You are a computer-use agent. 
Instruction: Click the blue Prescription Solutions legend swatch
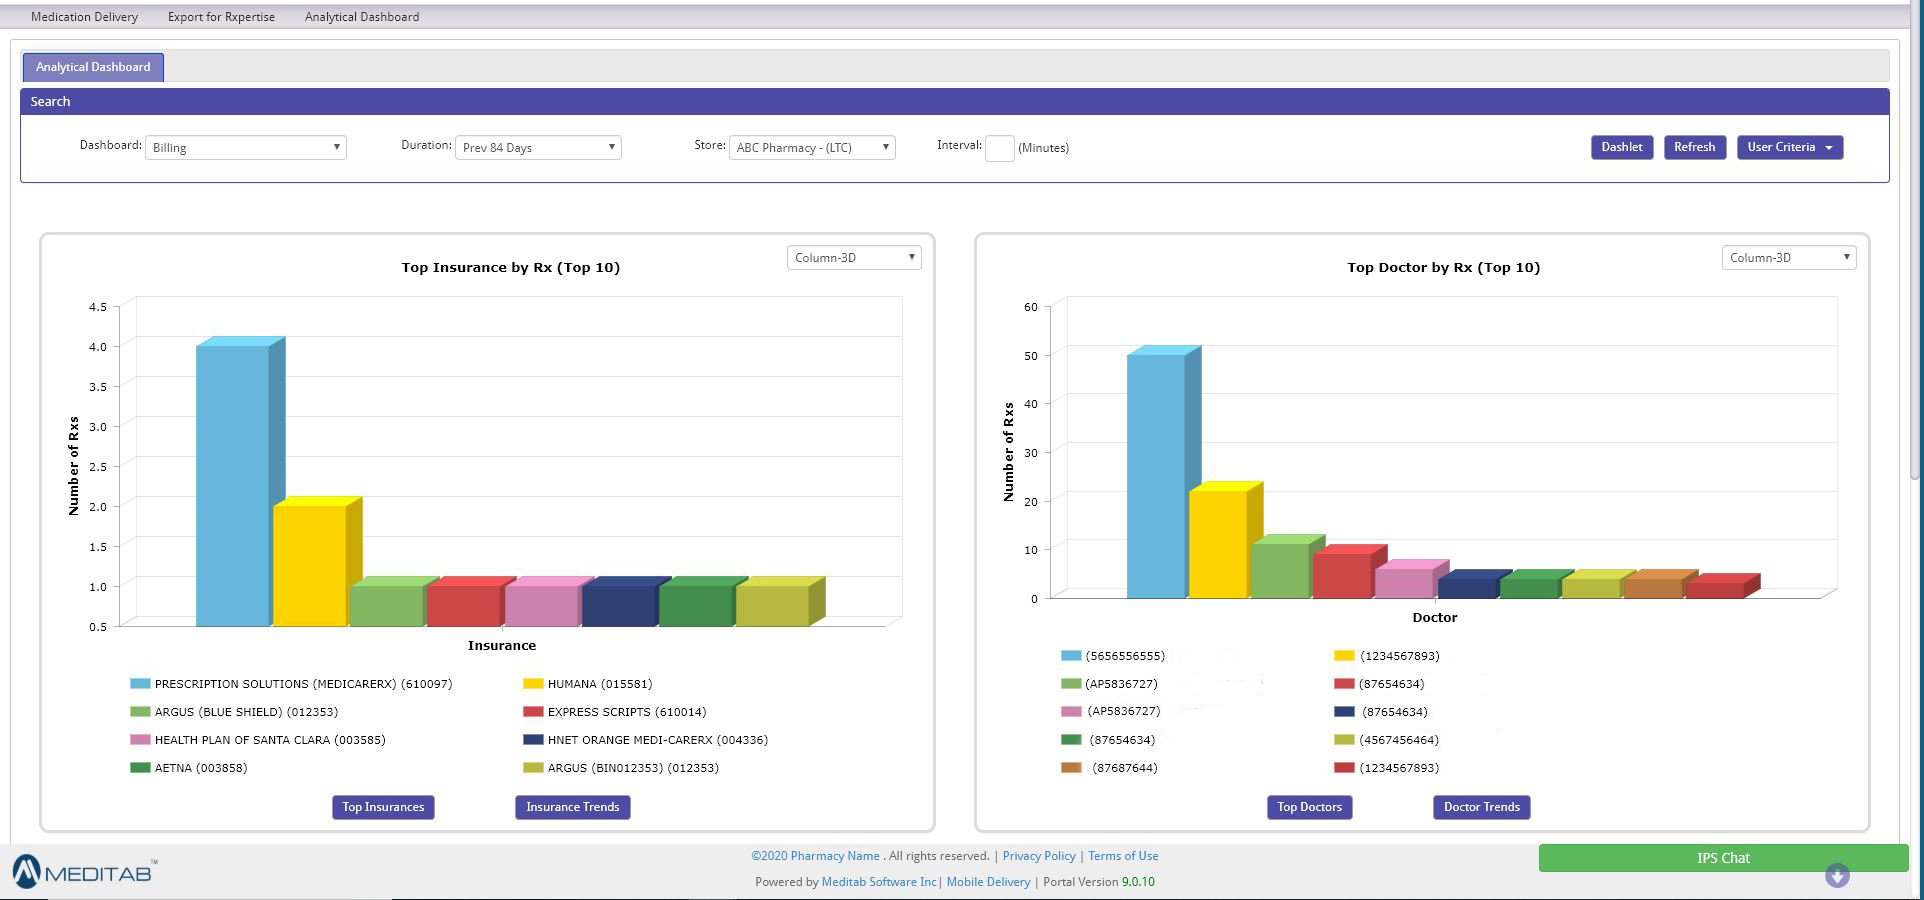click(x=140, y=684)
